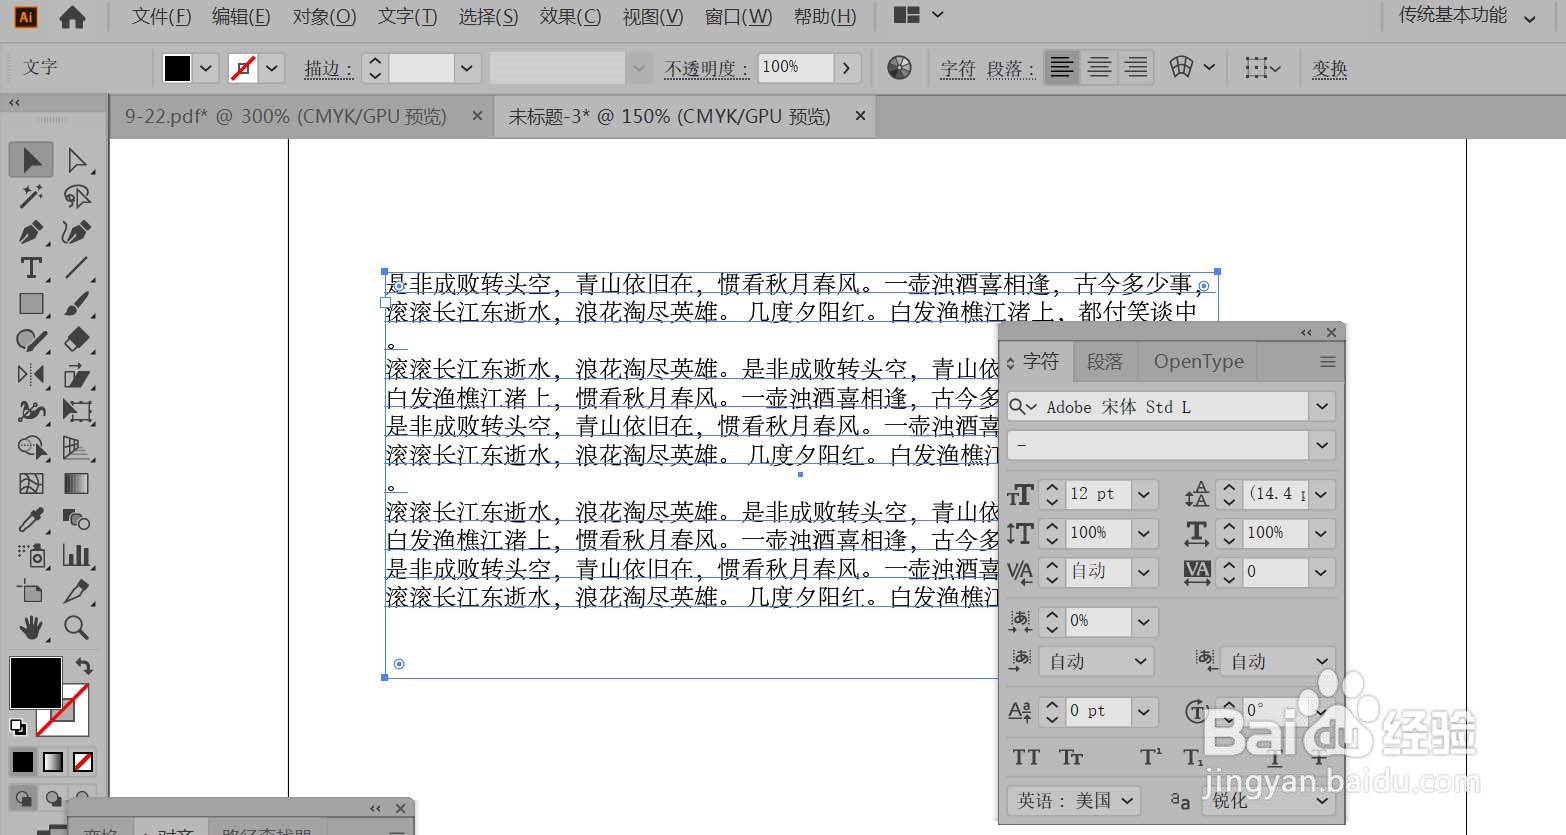Select the Selection tool

pos(30,159)
